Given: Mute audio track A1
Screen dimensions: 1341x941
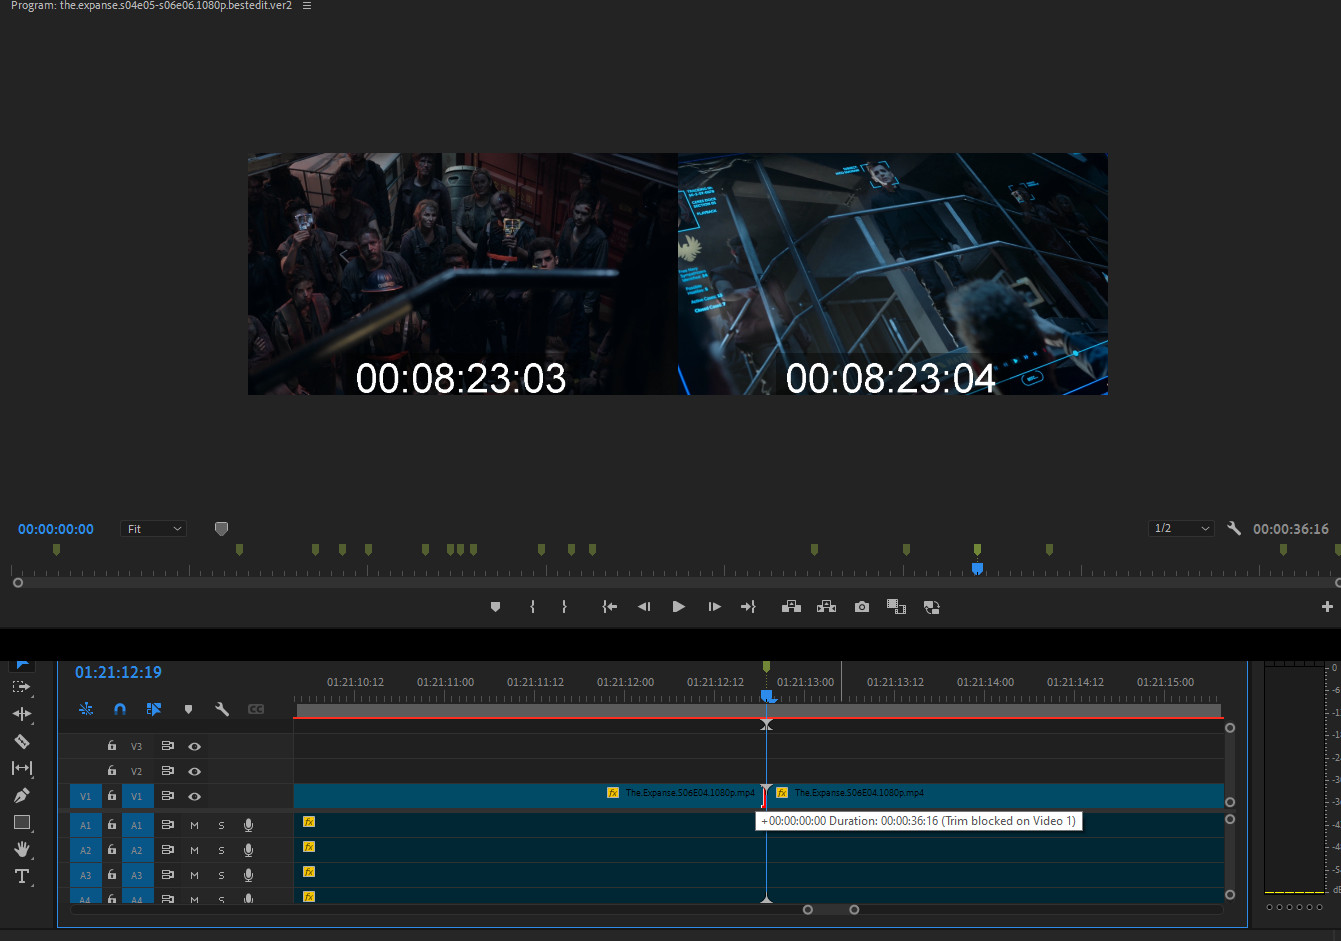Looking at the screenshot, I should point(194,825).
